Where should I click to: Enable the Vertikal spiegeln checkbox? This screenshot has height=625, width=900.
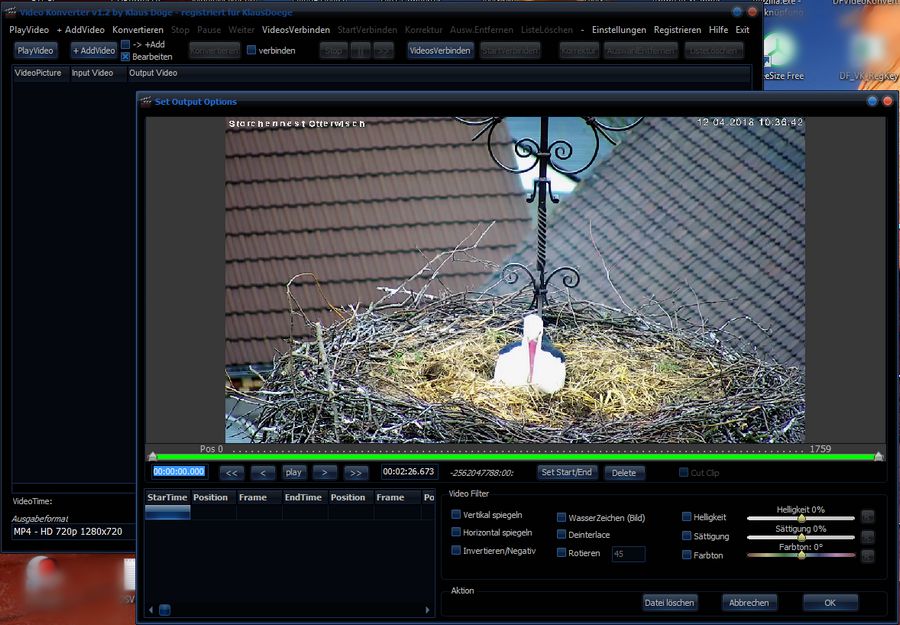456,515
